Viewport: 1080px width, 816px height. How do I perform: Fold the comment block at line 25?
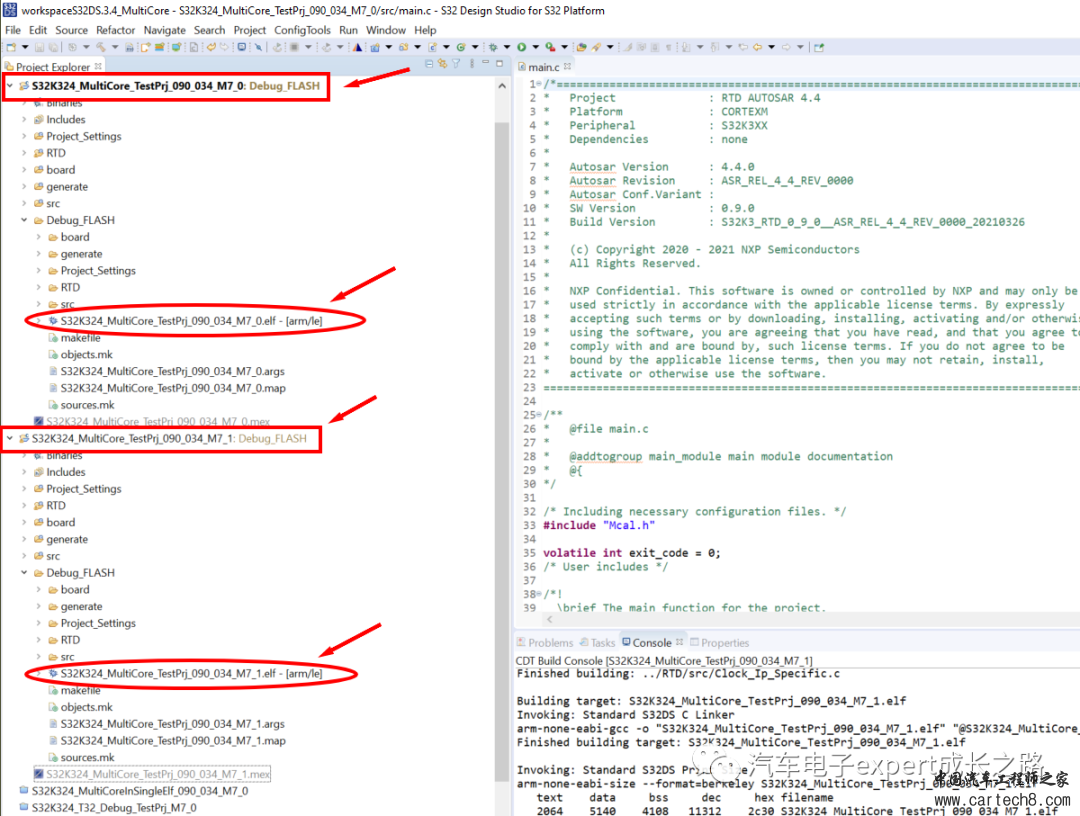point(539,415)
